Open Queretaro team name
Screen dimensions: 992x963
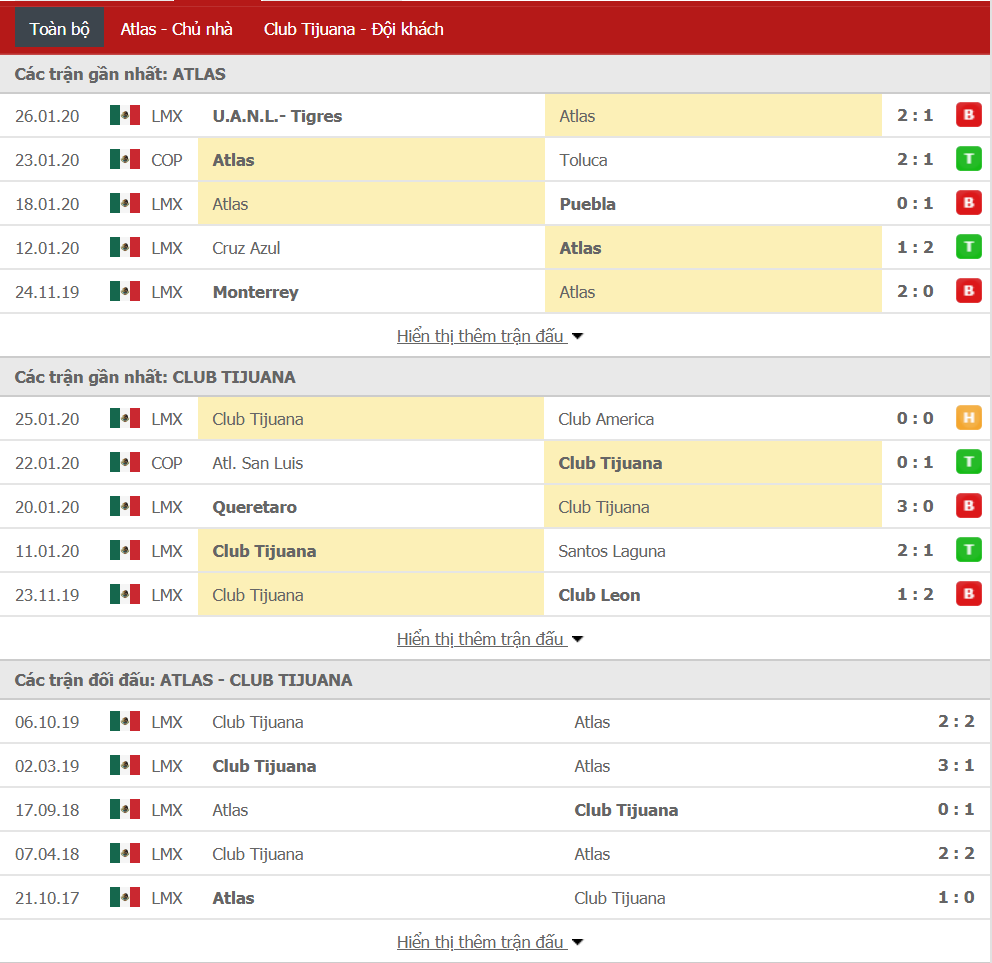254,507
